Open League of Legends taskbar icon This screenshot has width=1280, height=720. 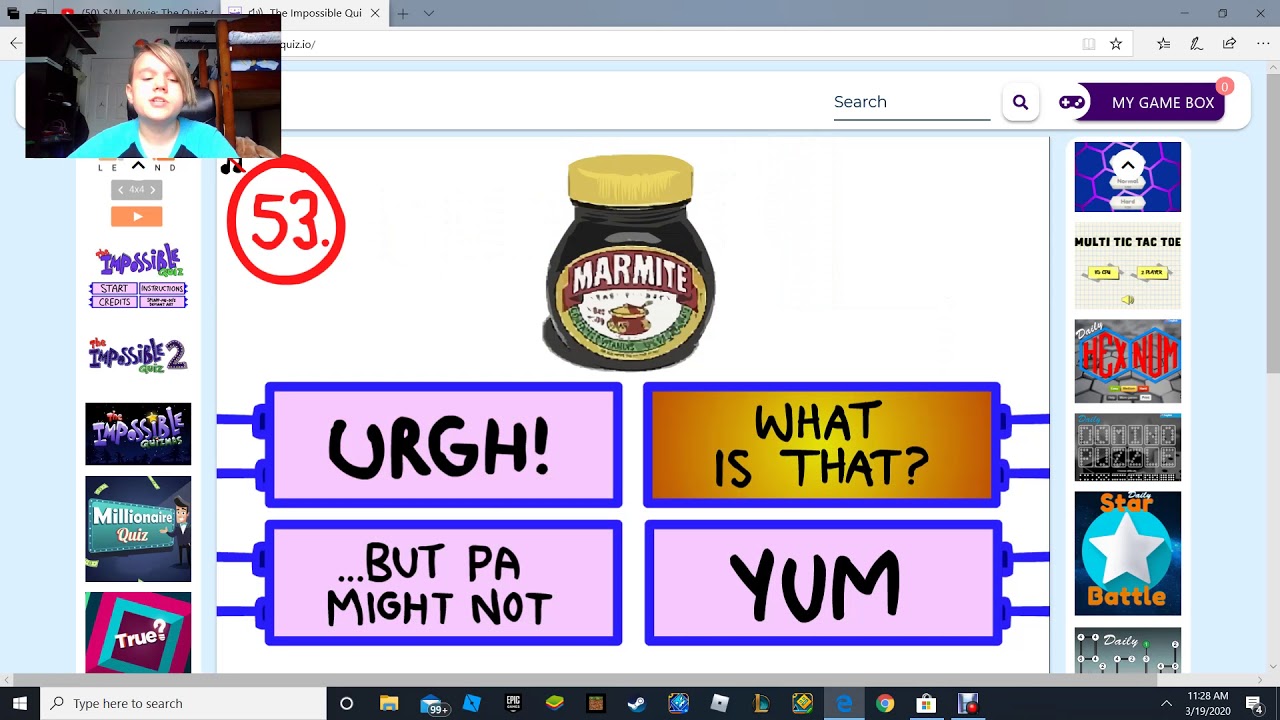[x=761, y=703]
